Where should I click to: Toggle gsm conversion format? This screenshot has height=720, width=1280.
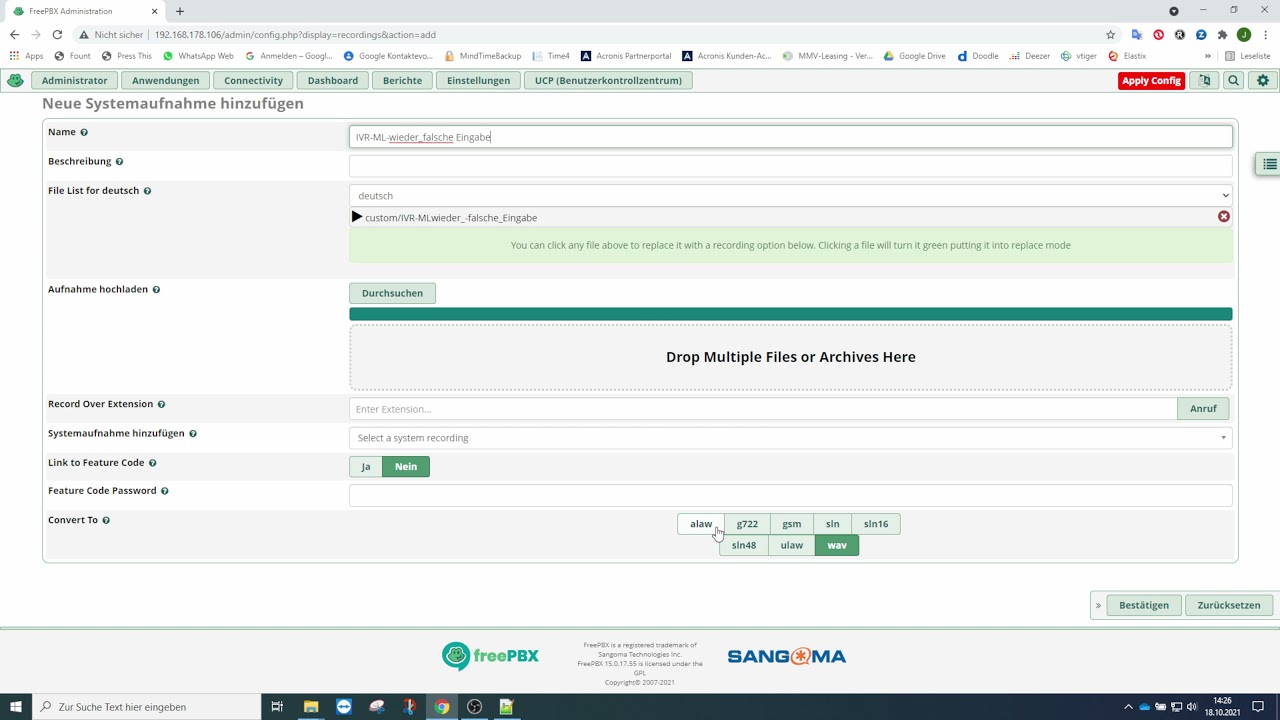[792, 524]
